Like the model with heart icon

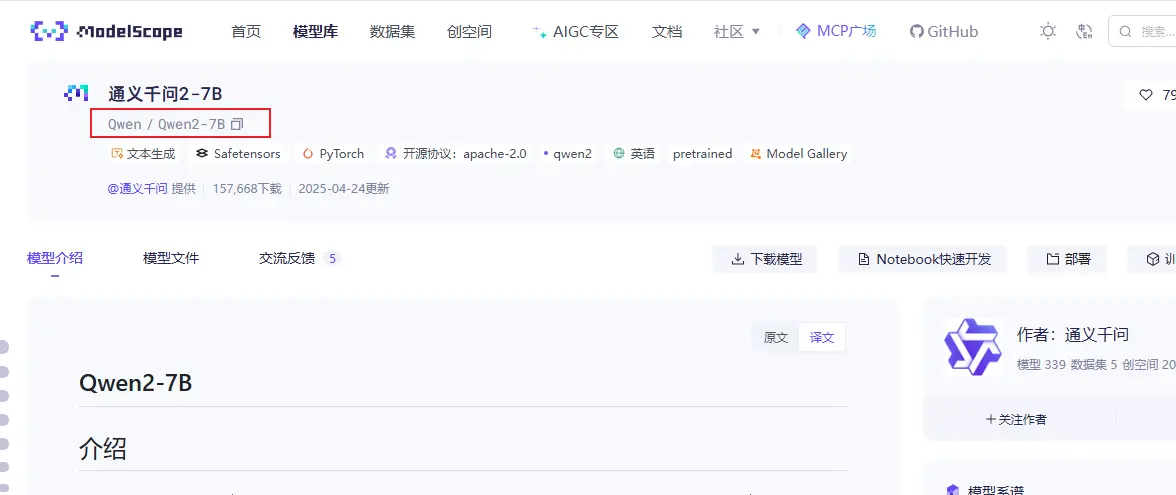[1145, 95]
